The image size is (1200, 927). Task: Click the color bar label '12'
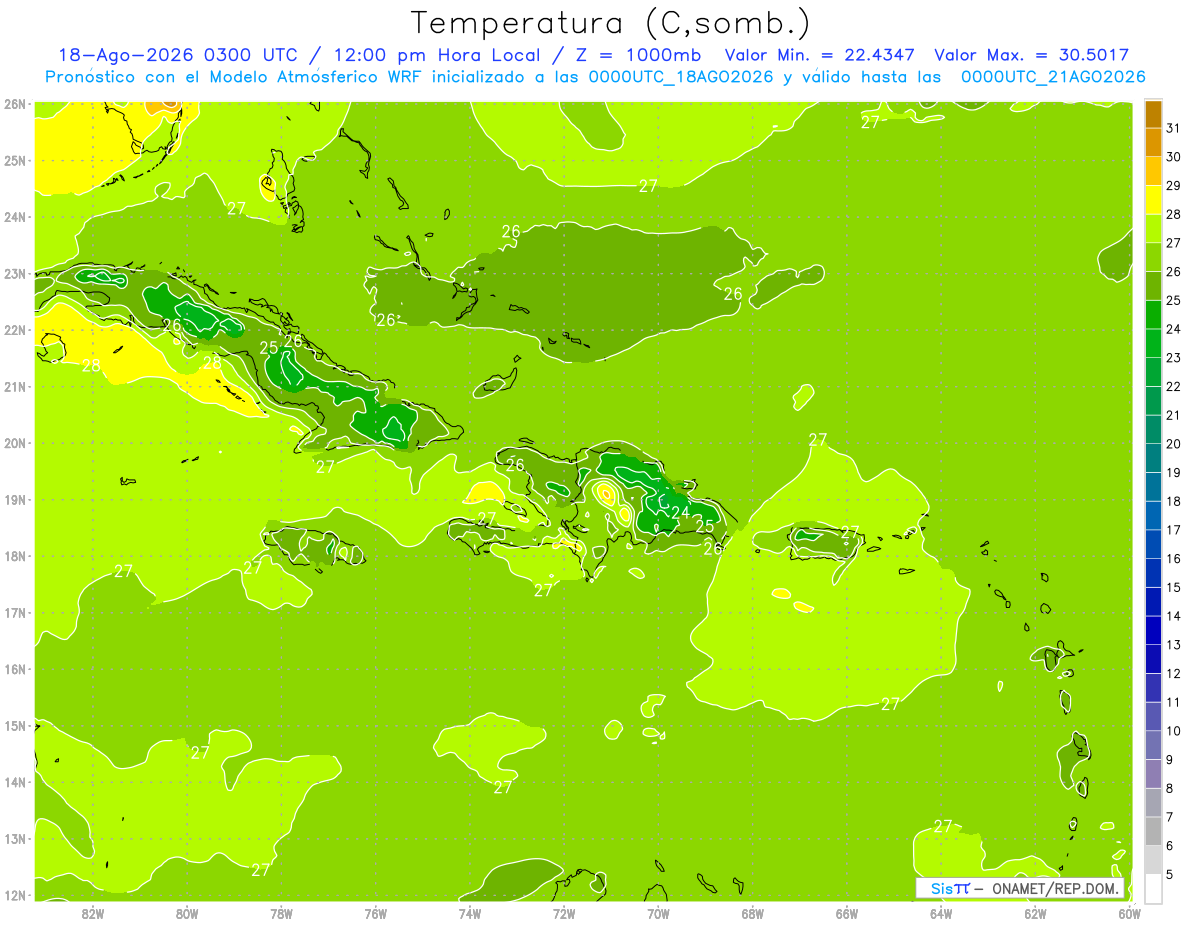[1174, 674]
